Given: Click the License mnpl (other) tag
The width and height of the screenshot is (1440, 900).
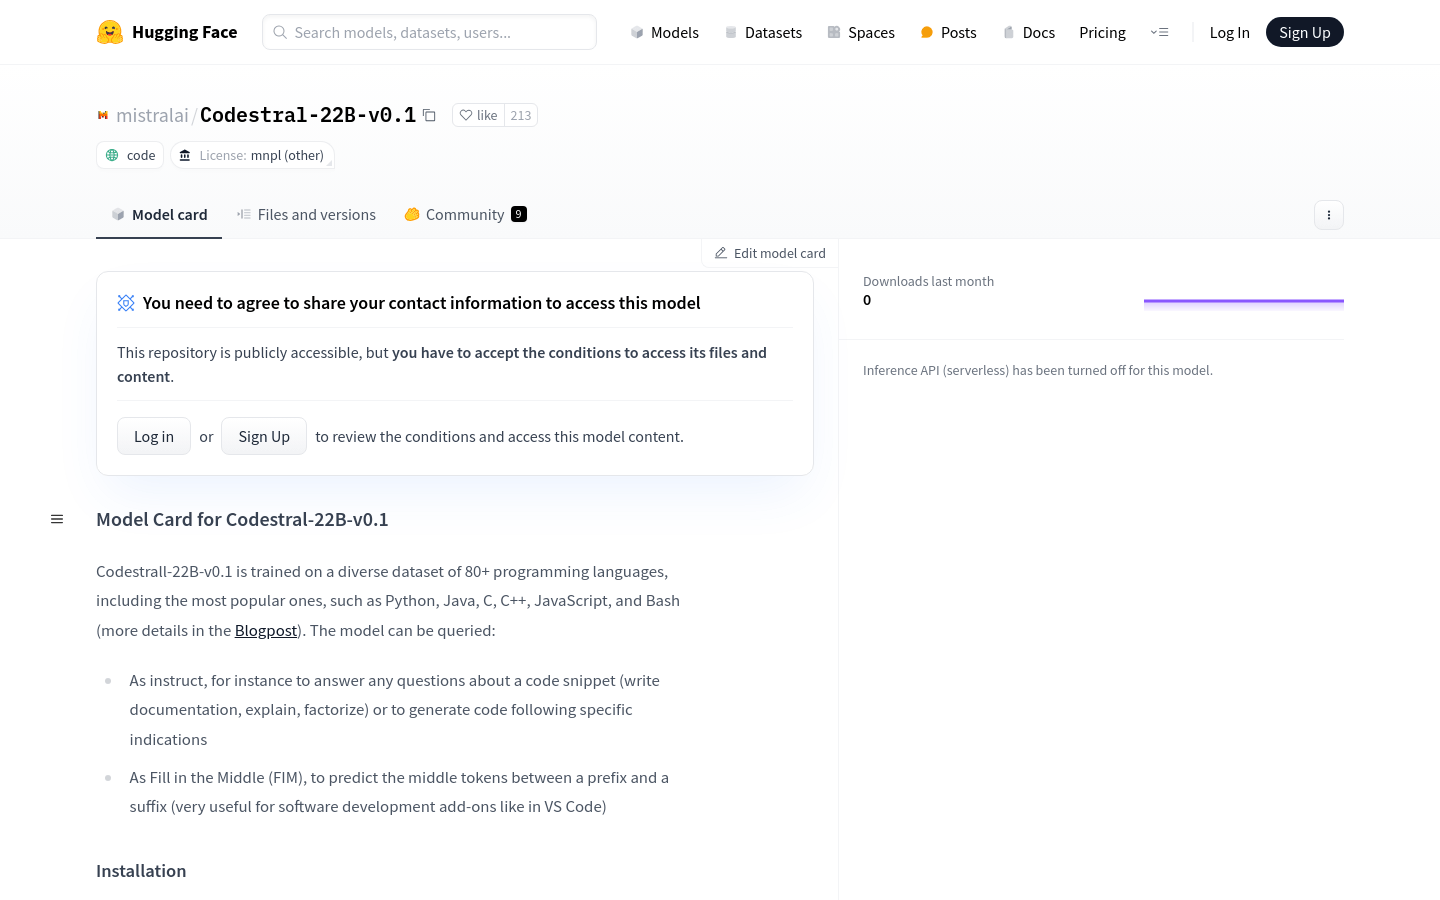Looking at the screenshot, I should (x=252, y=155).
